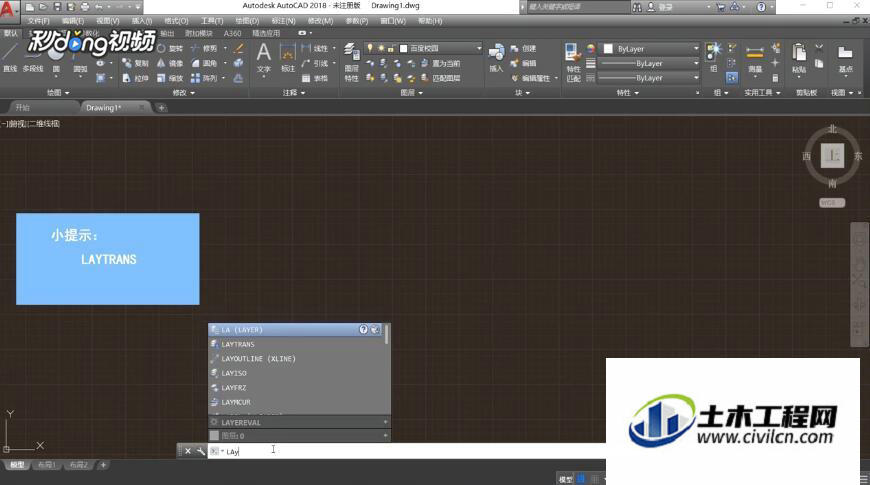Click the 表格 (Table) tool
The image size is (870, 485).
(315, 78)
